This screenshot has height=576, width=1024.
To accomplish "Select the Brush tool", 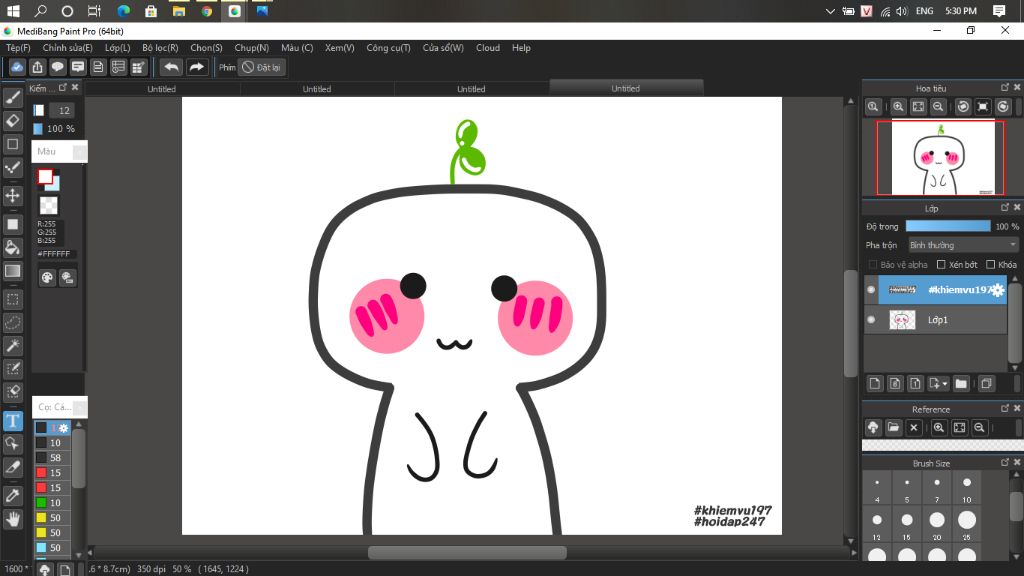I will pyautogui.click(x=13, y=97).
